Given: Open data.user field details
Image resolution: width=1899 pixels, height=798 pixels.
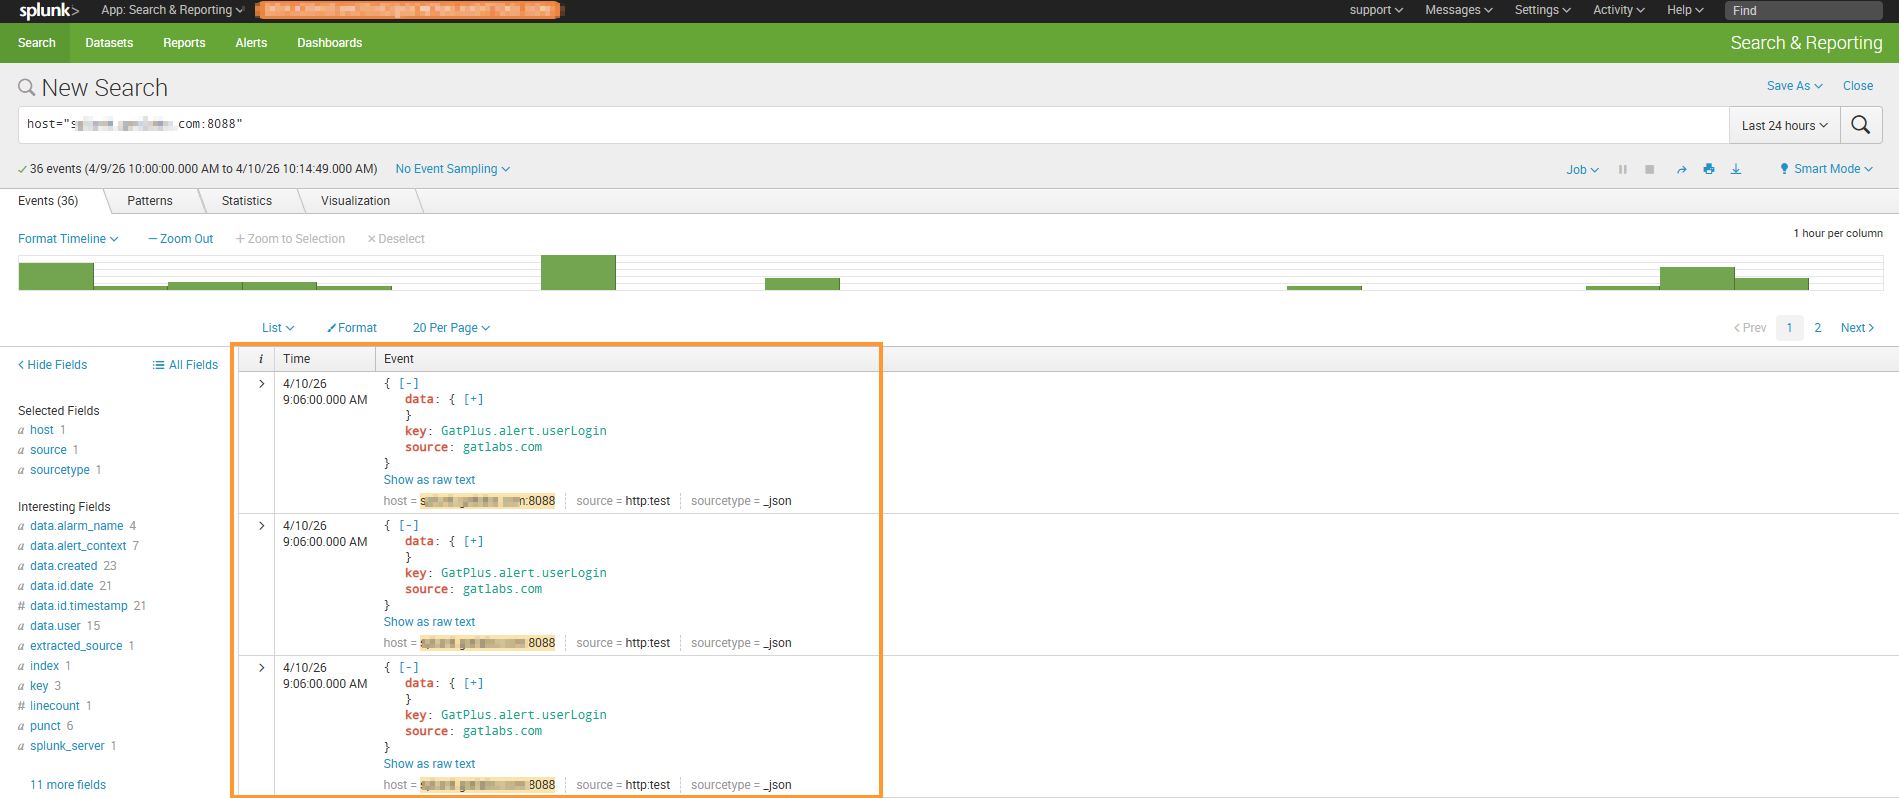Looking at the screenshot, I should coord(55,626).
